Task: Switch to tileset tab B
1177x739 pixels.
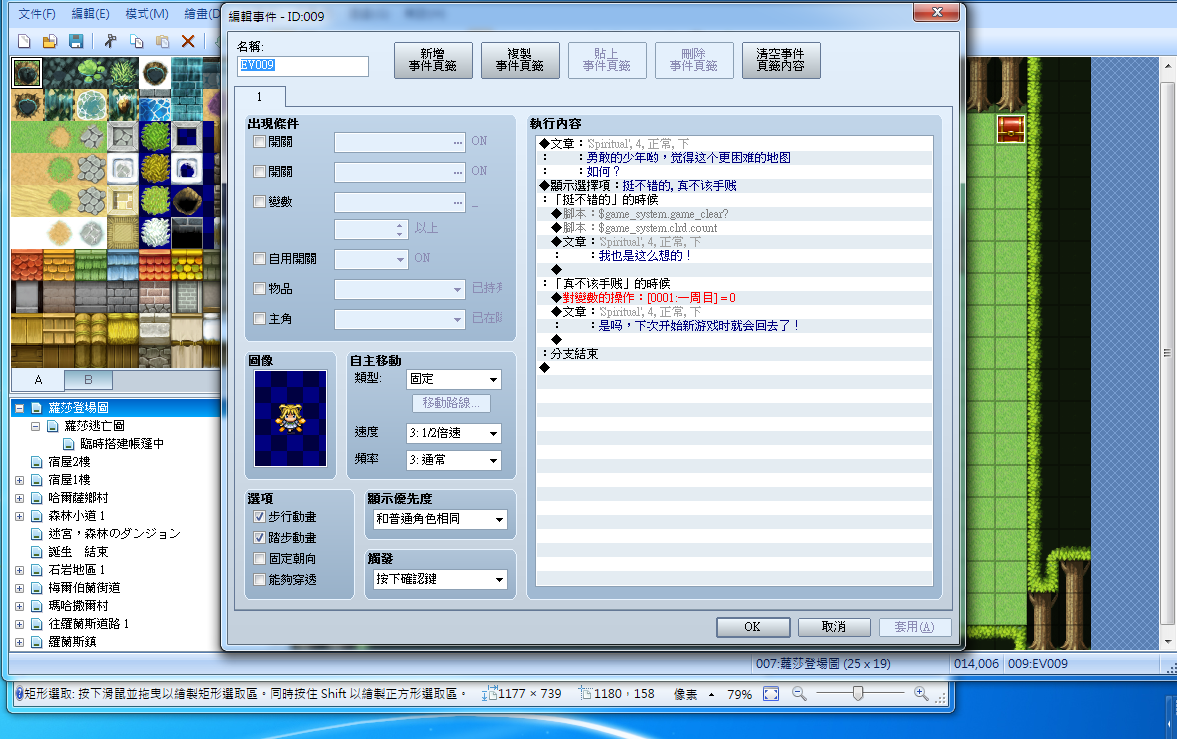Action: coord(88,380)
